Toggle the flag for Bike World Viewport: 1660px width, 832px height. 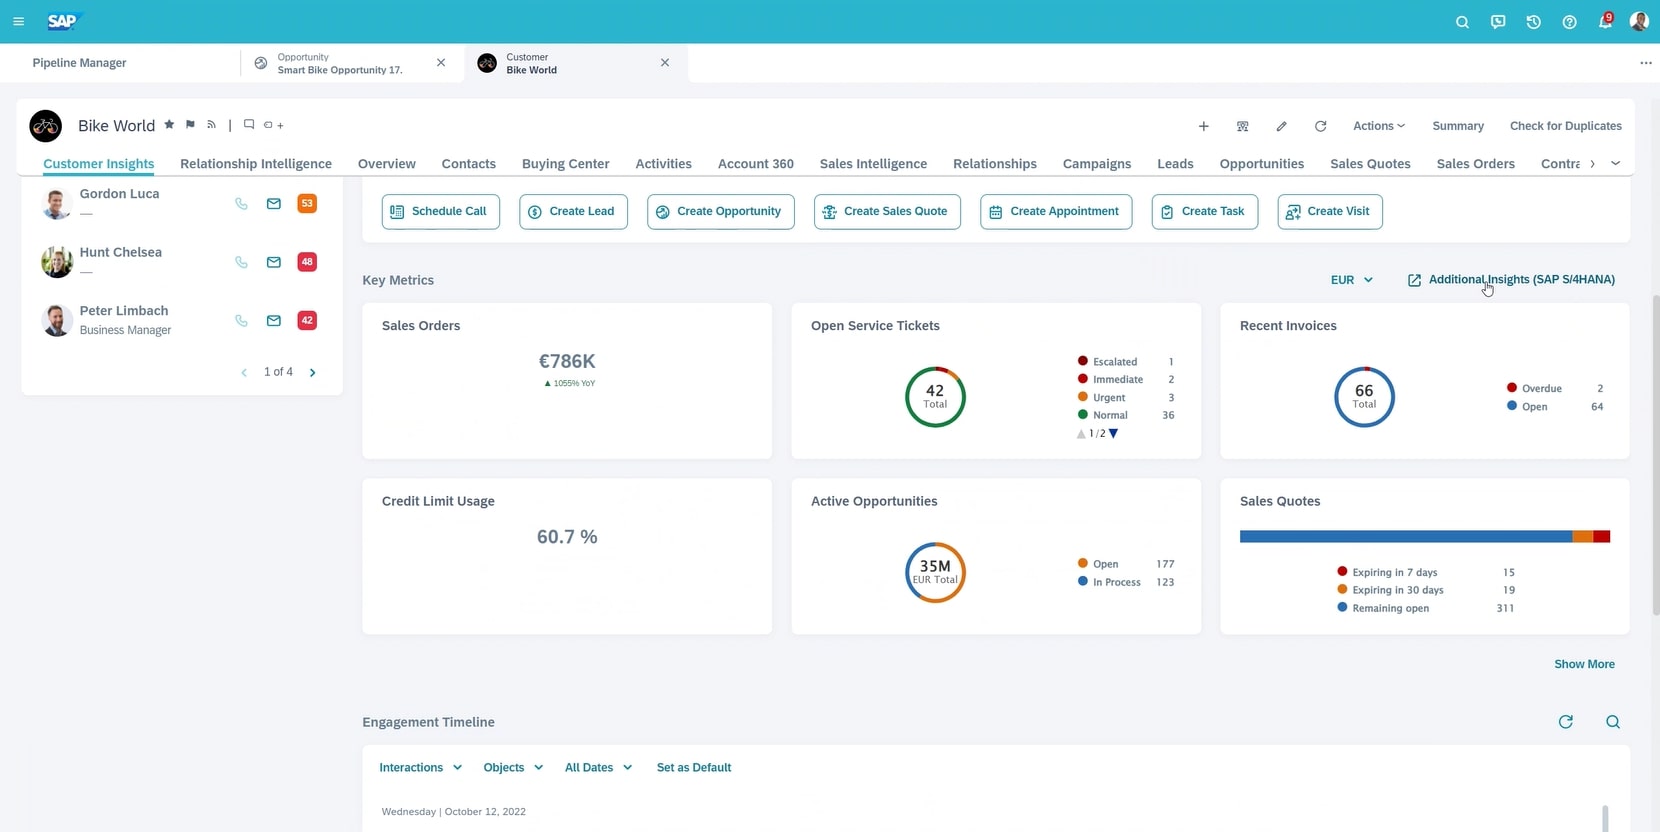(x=190, y=125)
